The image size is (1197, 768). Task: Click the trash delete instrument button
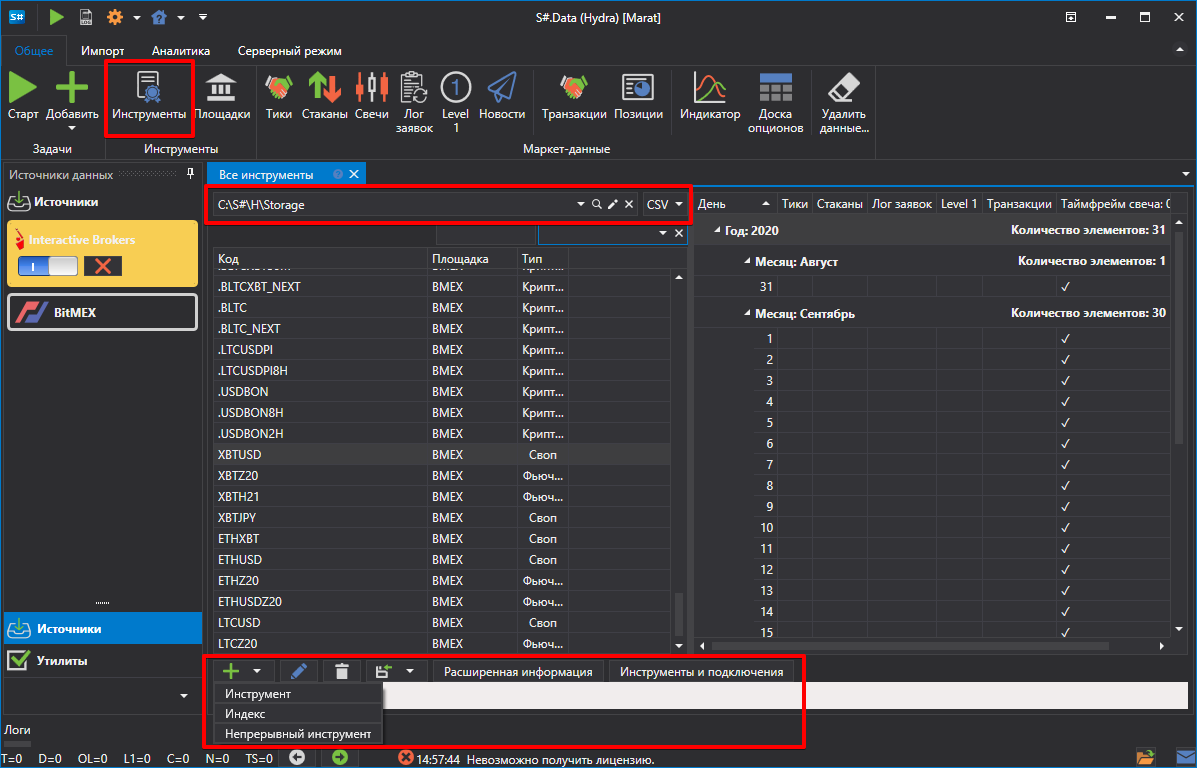tap(342, 671)
